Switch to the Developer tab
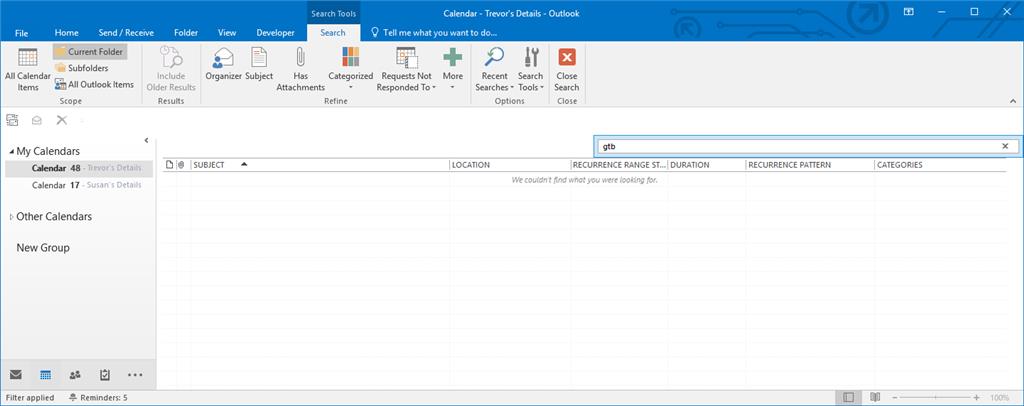The height and width of the screenshot is (406, 1024). point(276,33)
